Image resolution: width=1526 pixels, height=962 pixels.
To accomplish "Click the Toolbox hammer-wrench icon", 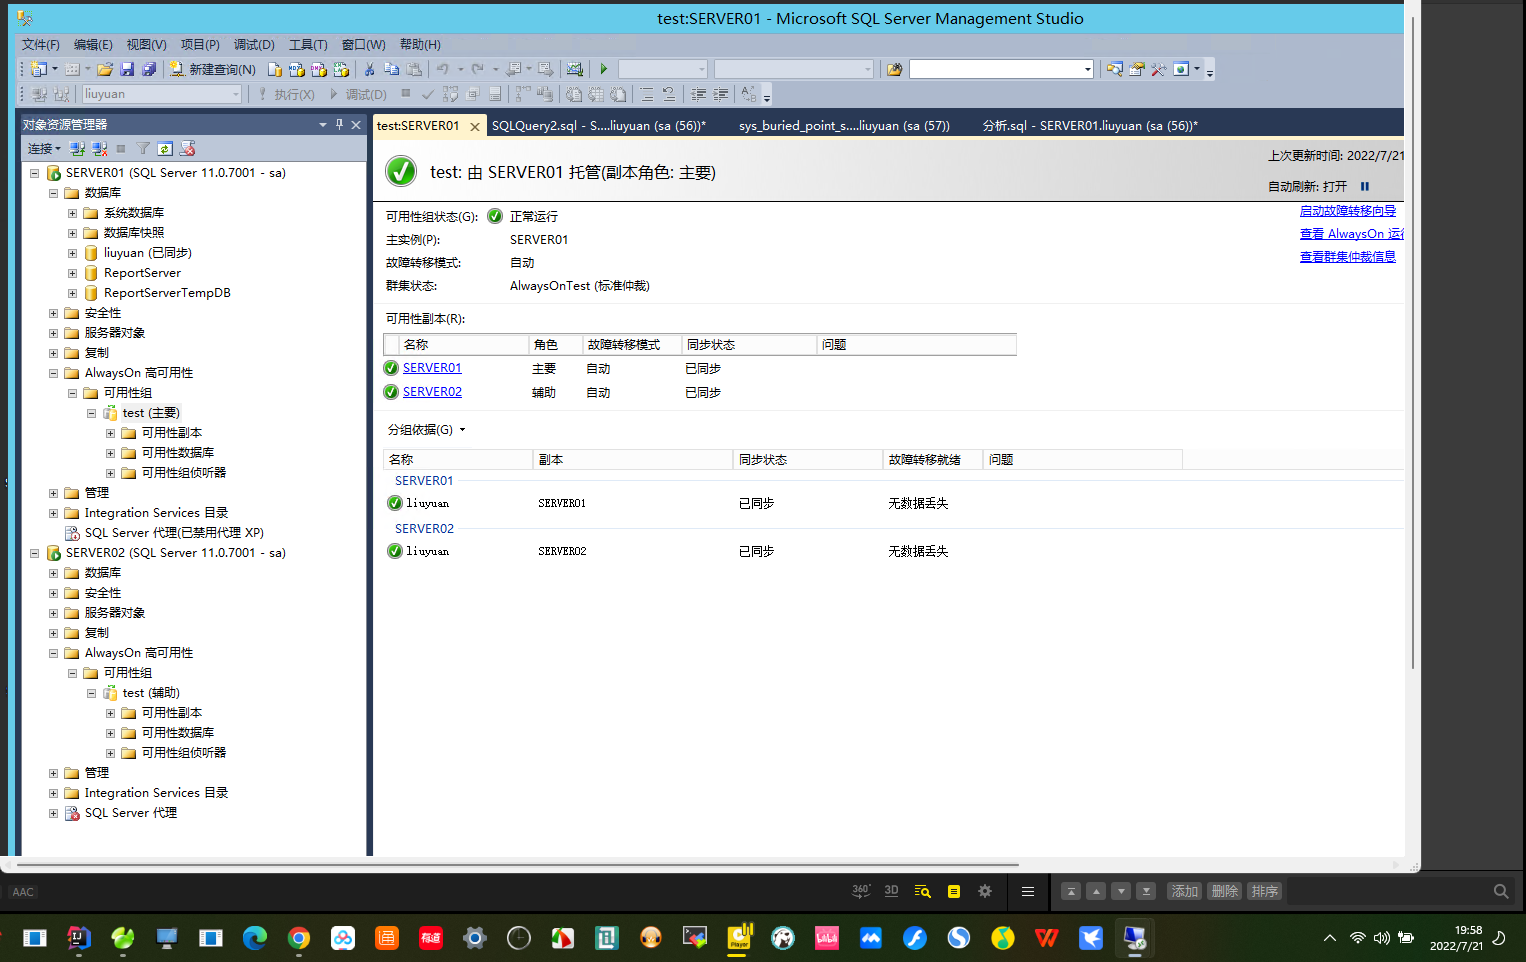I will [1158, 69].
